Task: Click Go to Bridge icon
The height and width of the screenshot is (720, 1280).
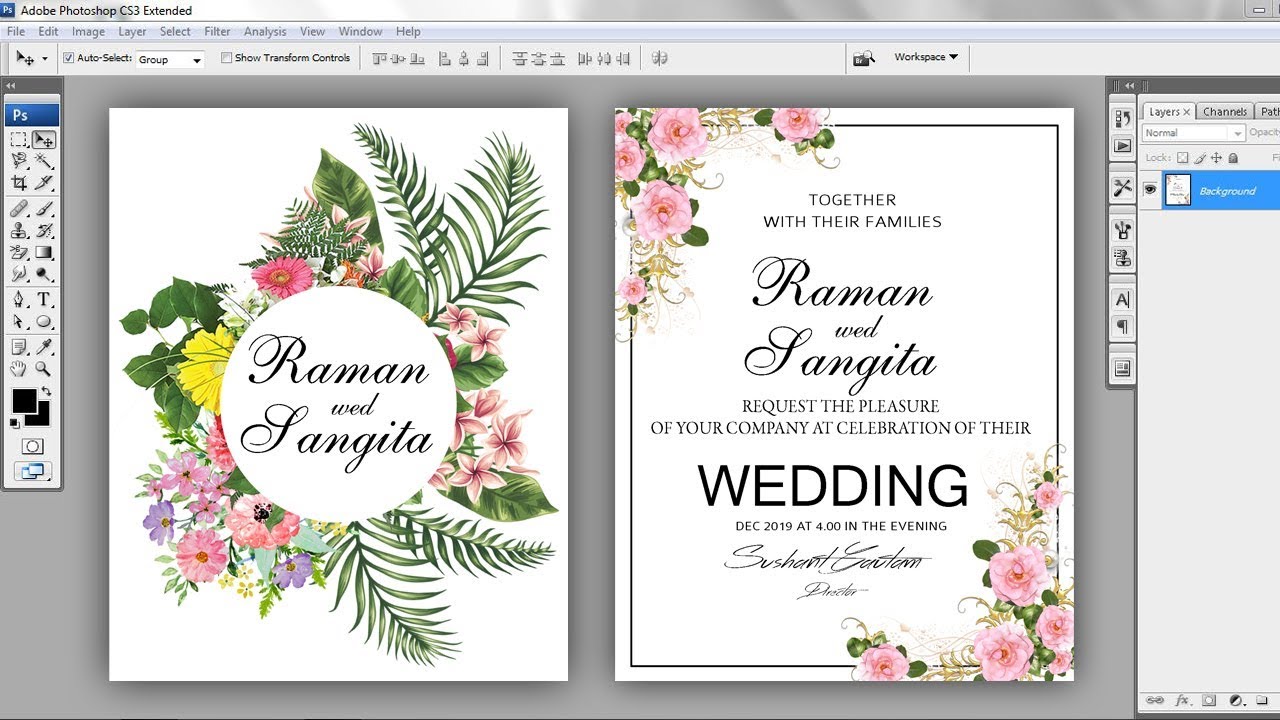Action: click(864, 58)
